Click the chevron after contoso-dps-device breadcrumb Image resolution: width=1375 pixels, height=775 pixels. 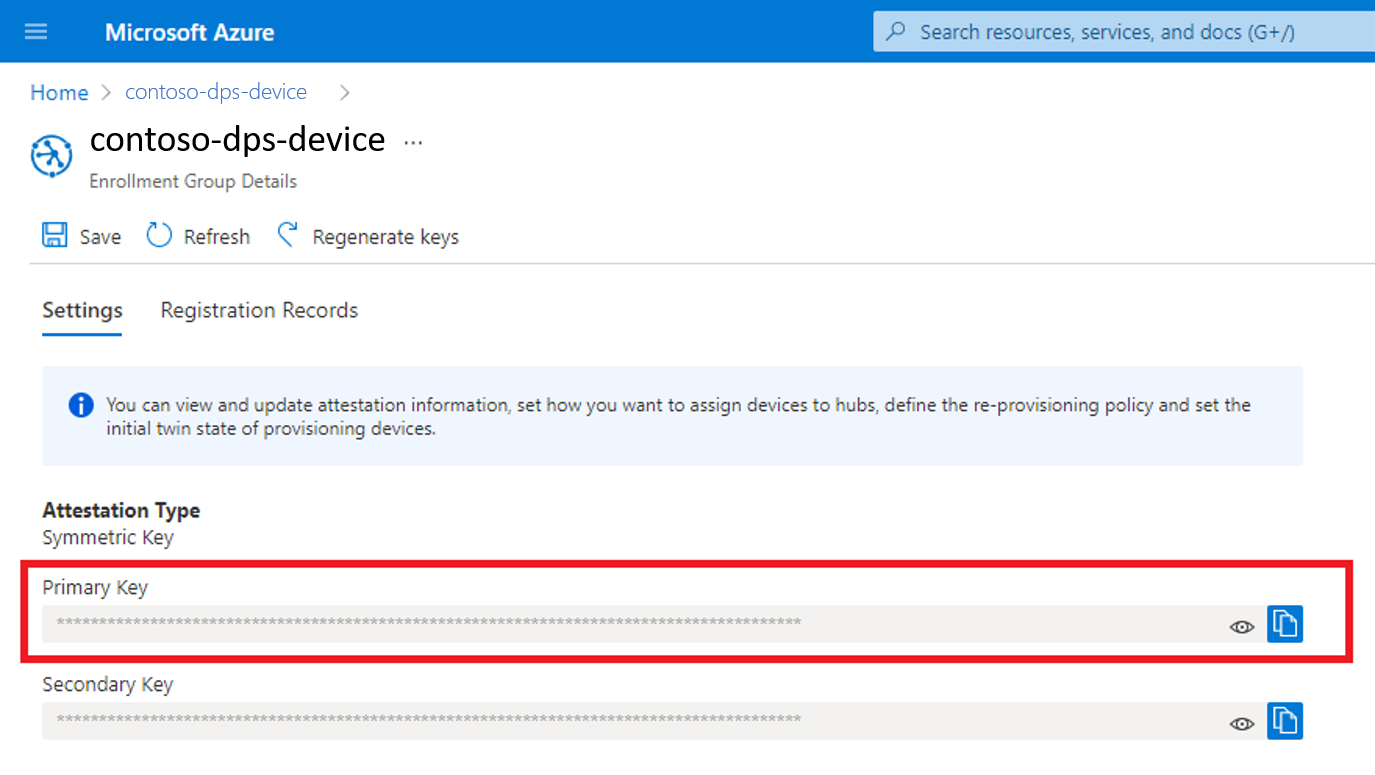click(345, 92)
